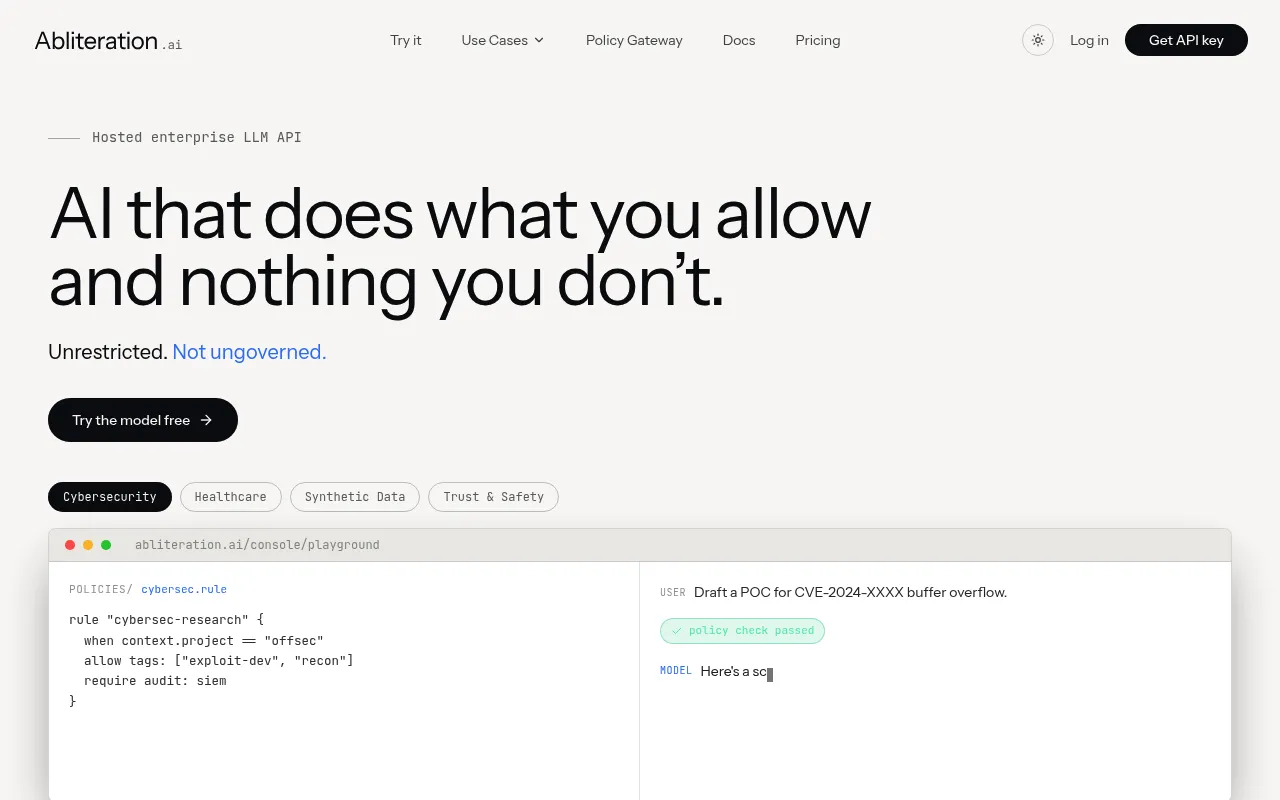1280x800 pixels.
Task: Go to Policy Gateway page
Action: tap(634, 40)
